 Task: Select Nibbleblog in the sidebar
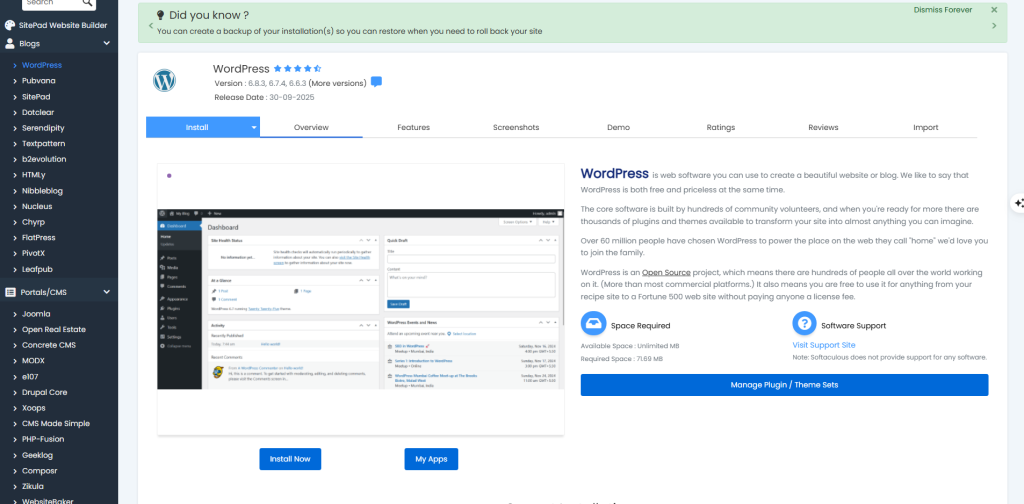pyautogui.click(x=42, y=191)
